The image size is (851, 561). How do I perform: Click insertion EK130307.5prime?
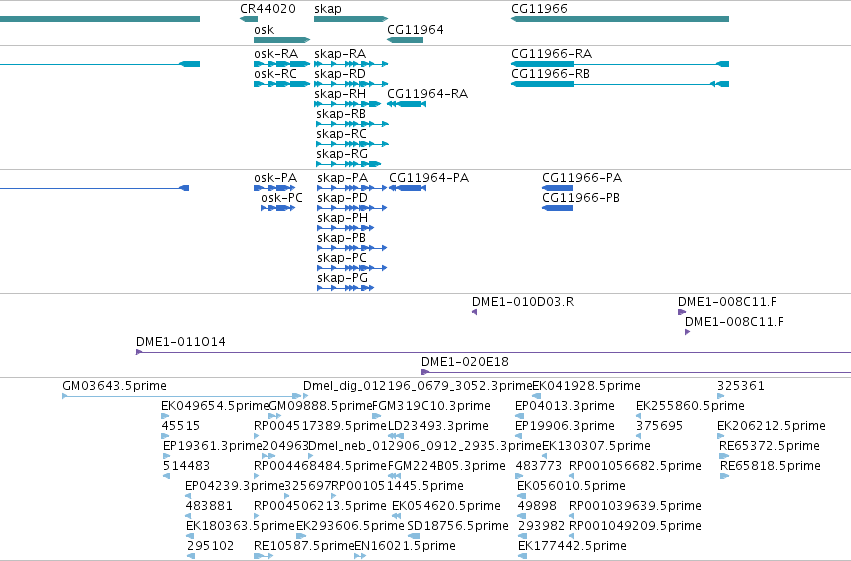point(545,456)
